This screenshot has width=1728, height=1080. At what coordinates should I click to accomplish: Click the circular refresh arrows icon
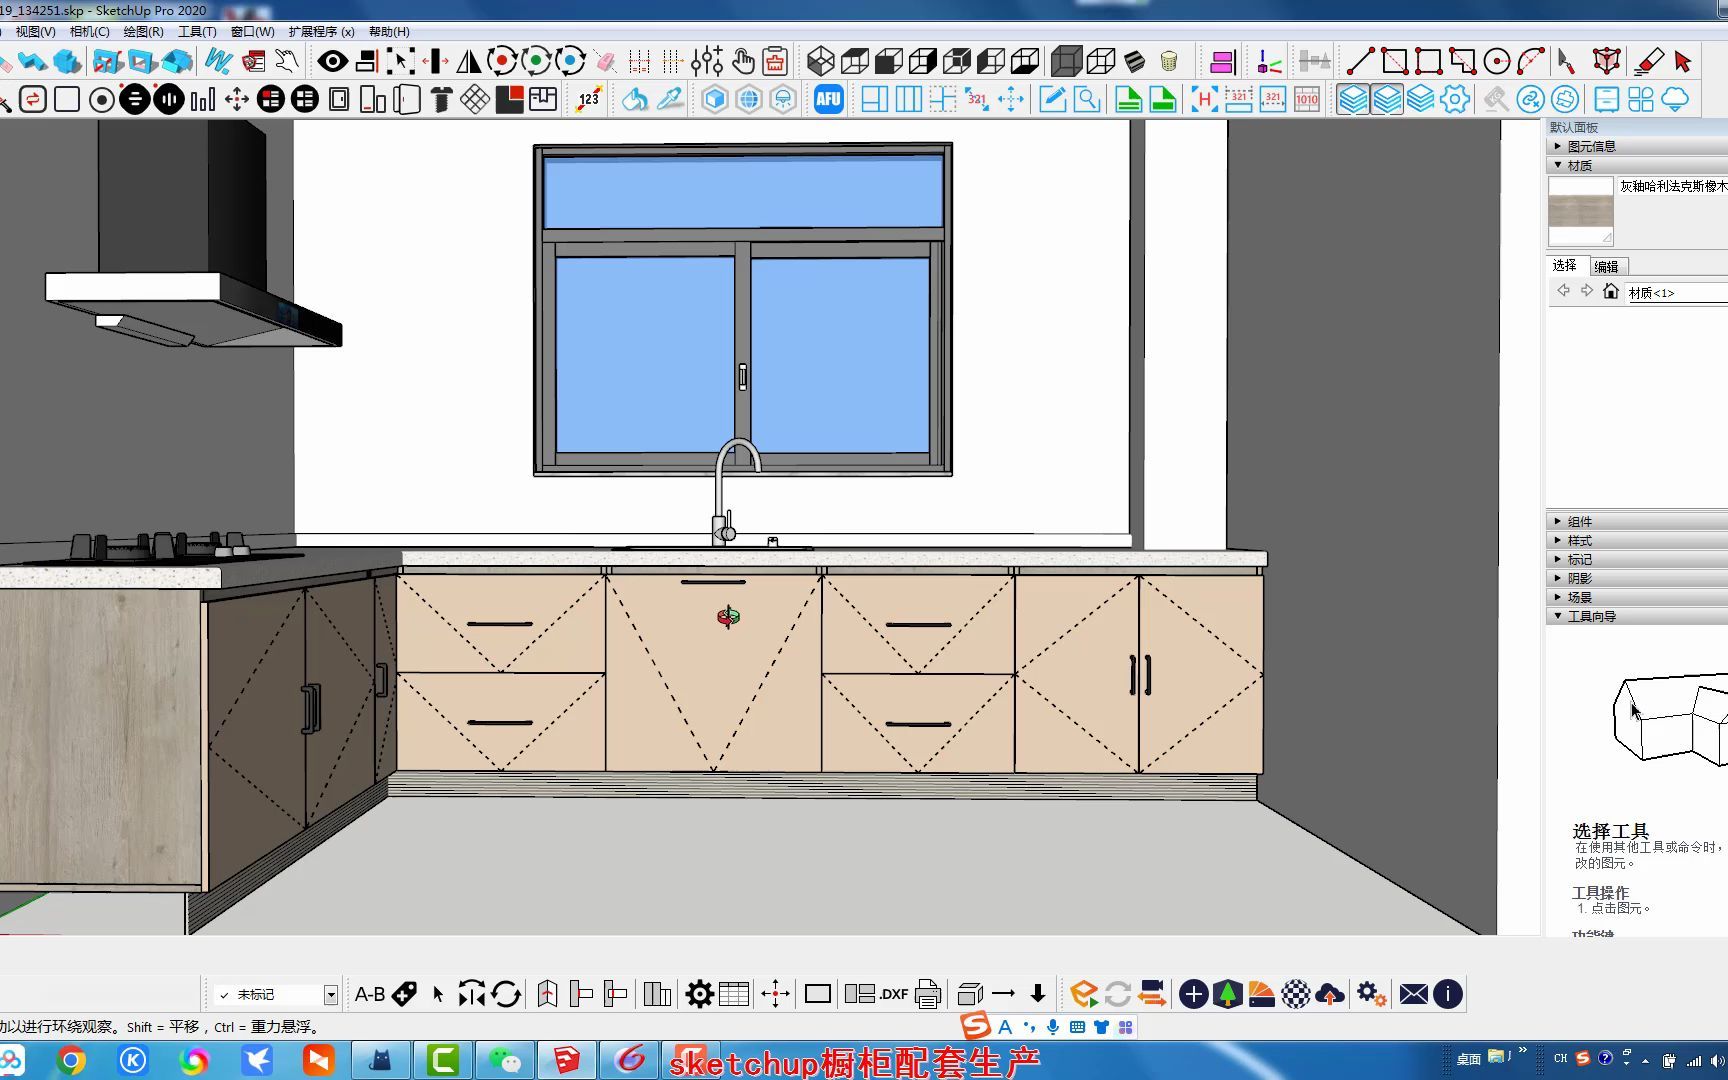pyautogui.click(x=506, y=994)
